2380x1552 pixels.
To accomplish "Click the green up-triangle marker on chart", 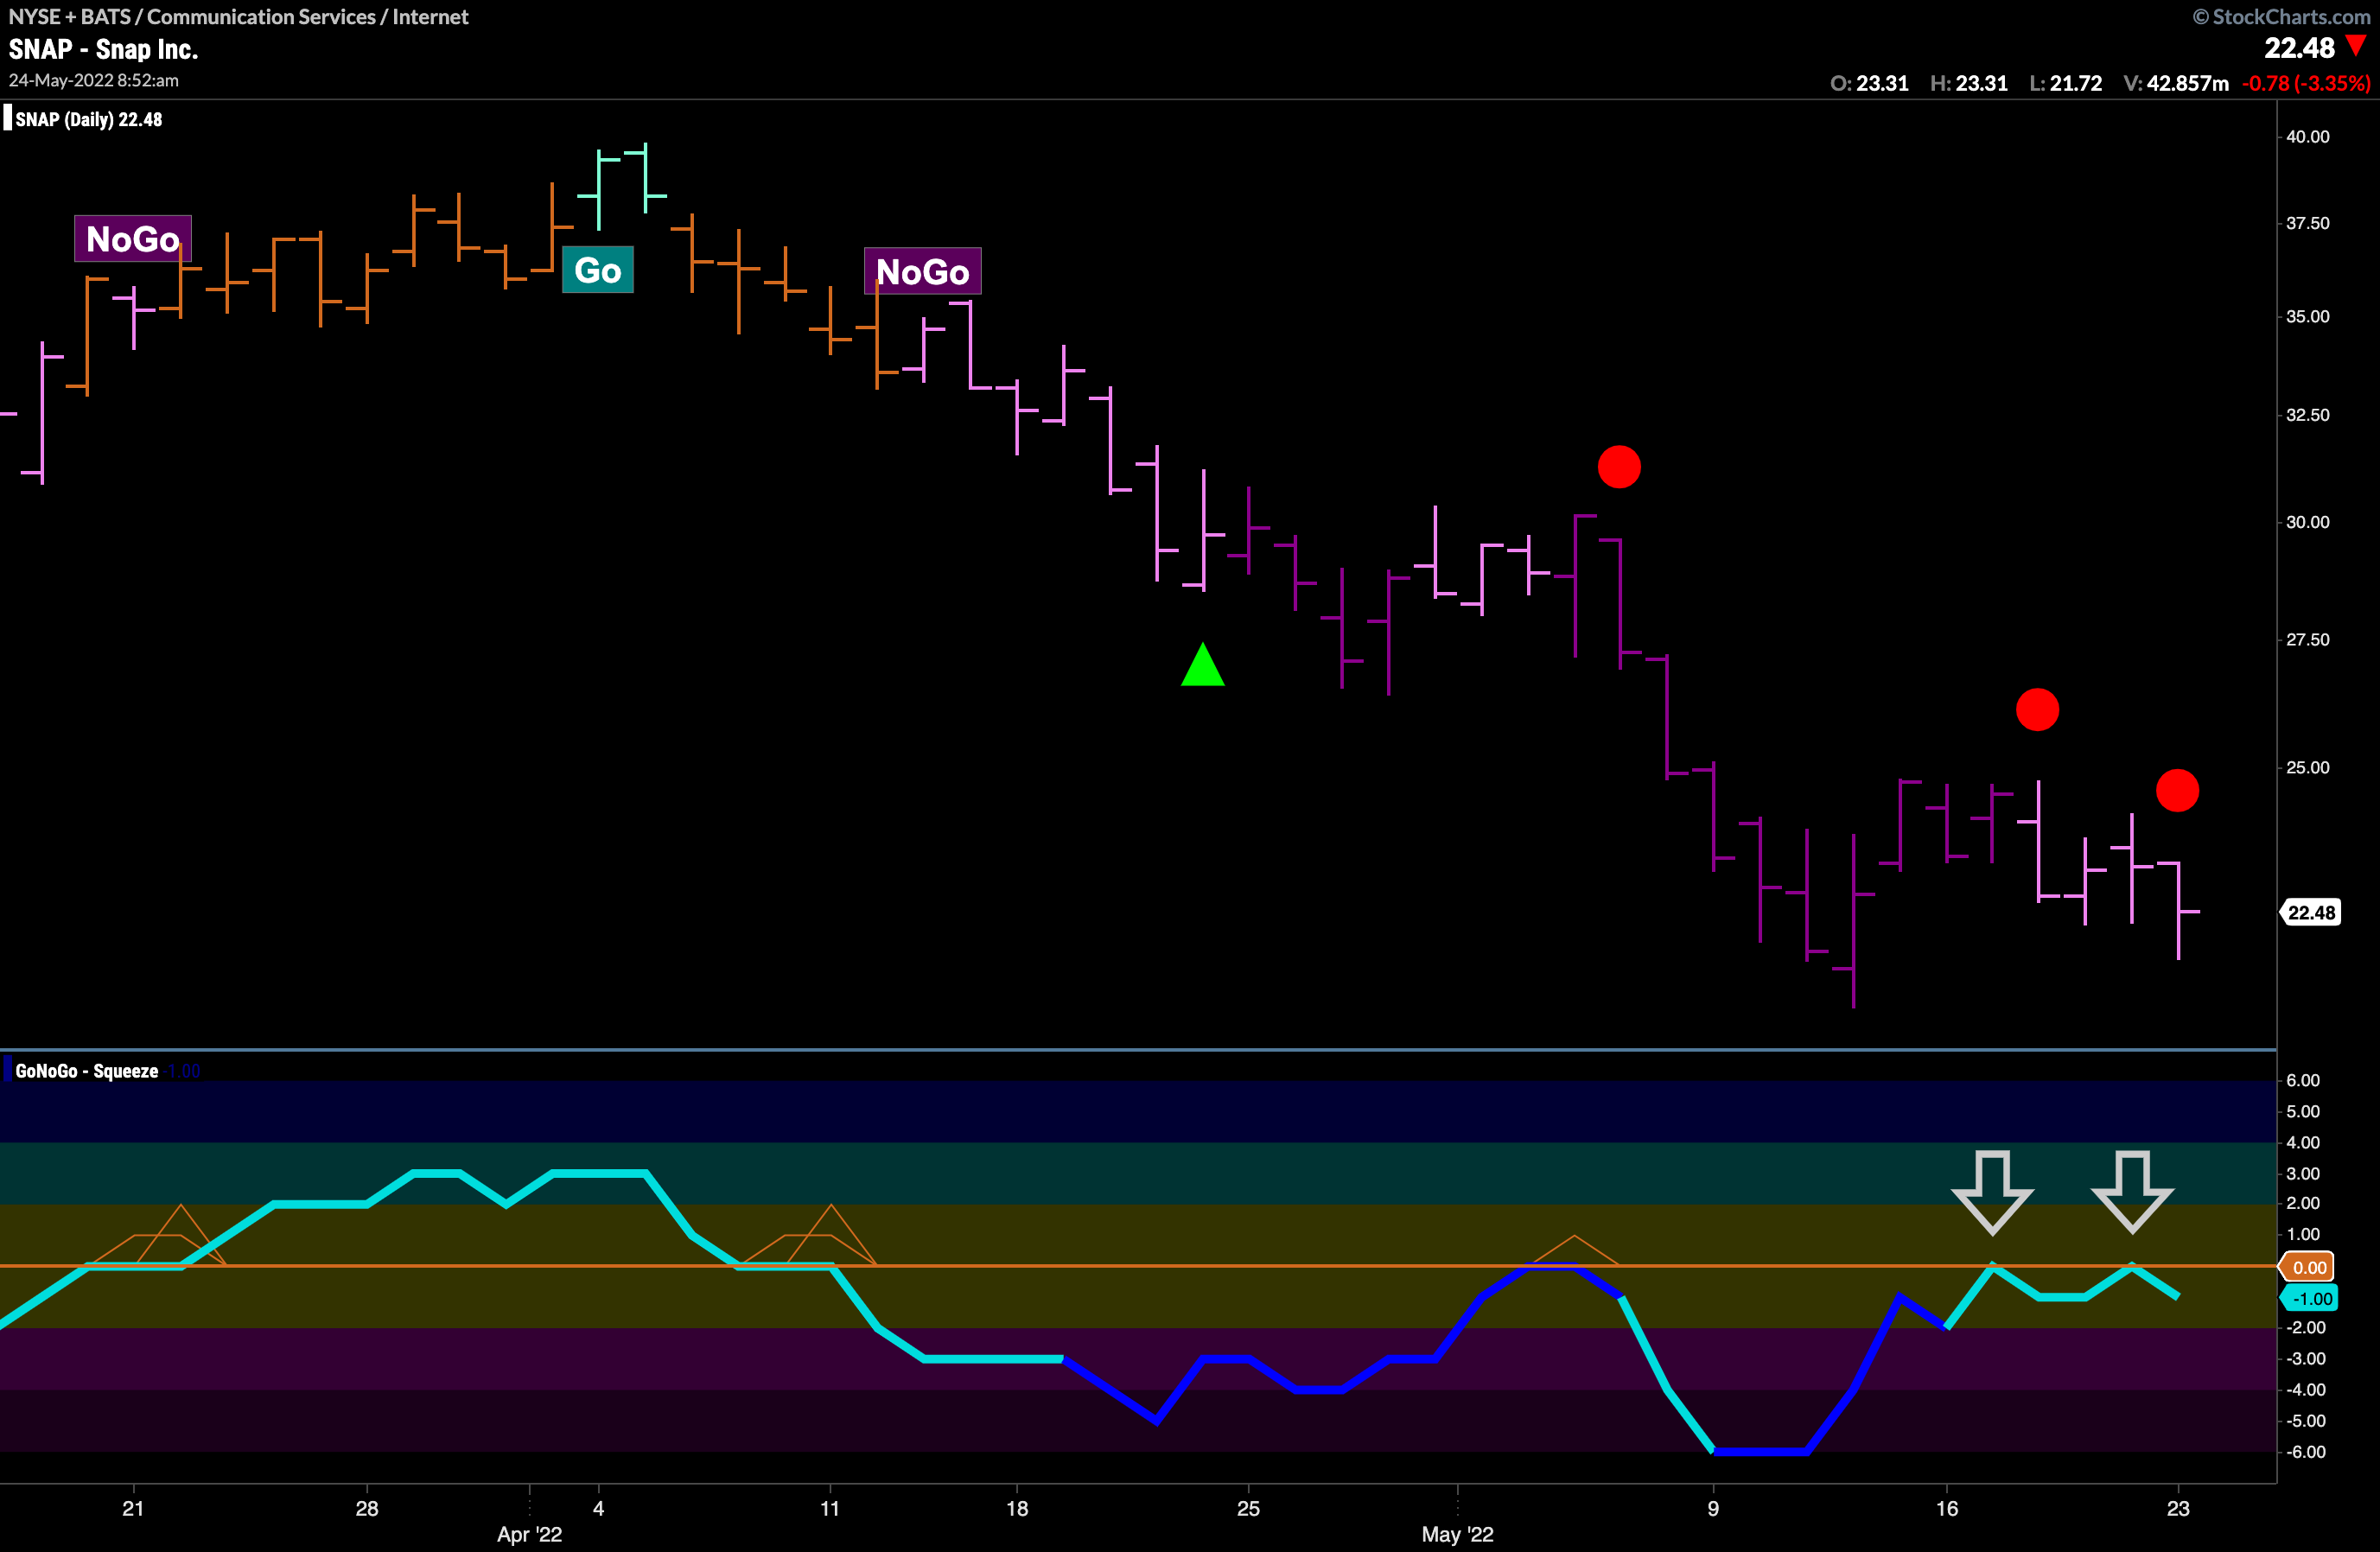I will (x=1203, y=664).
